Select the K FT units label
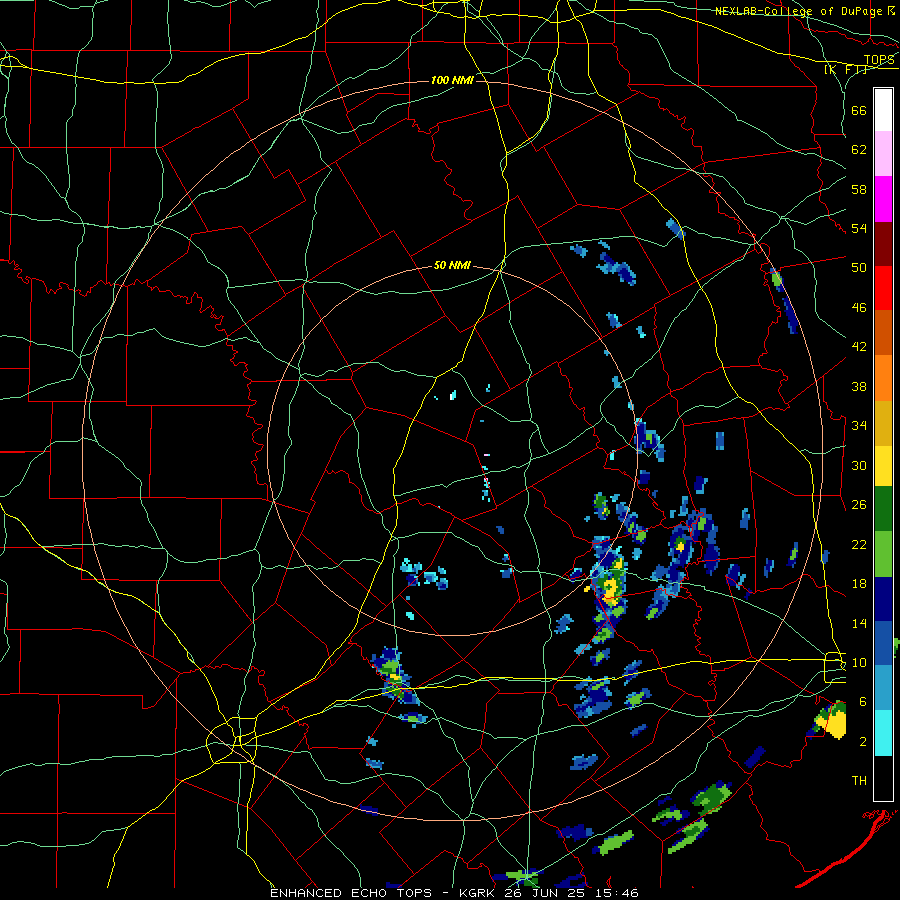 pos(845,69)
